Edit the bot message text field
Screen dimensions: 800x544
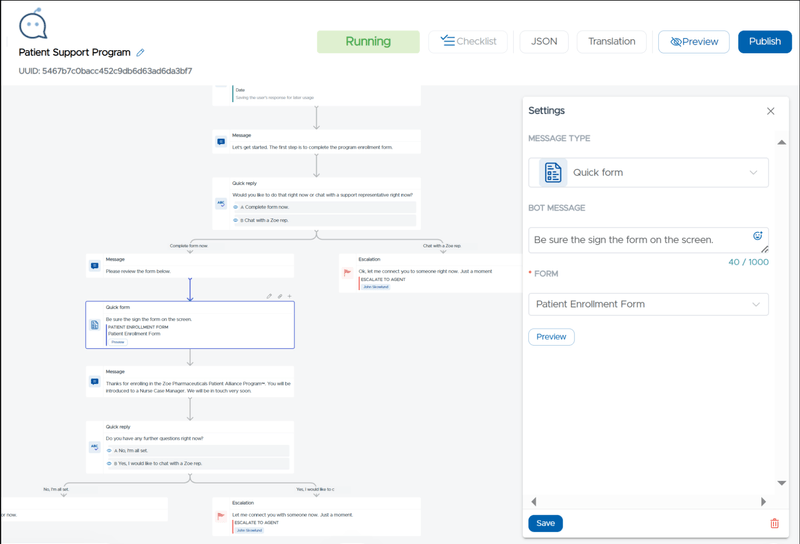[x=648, y=240]
